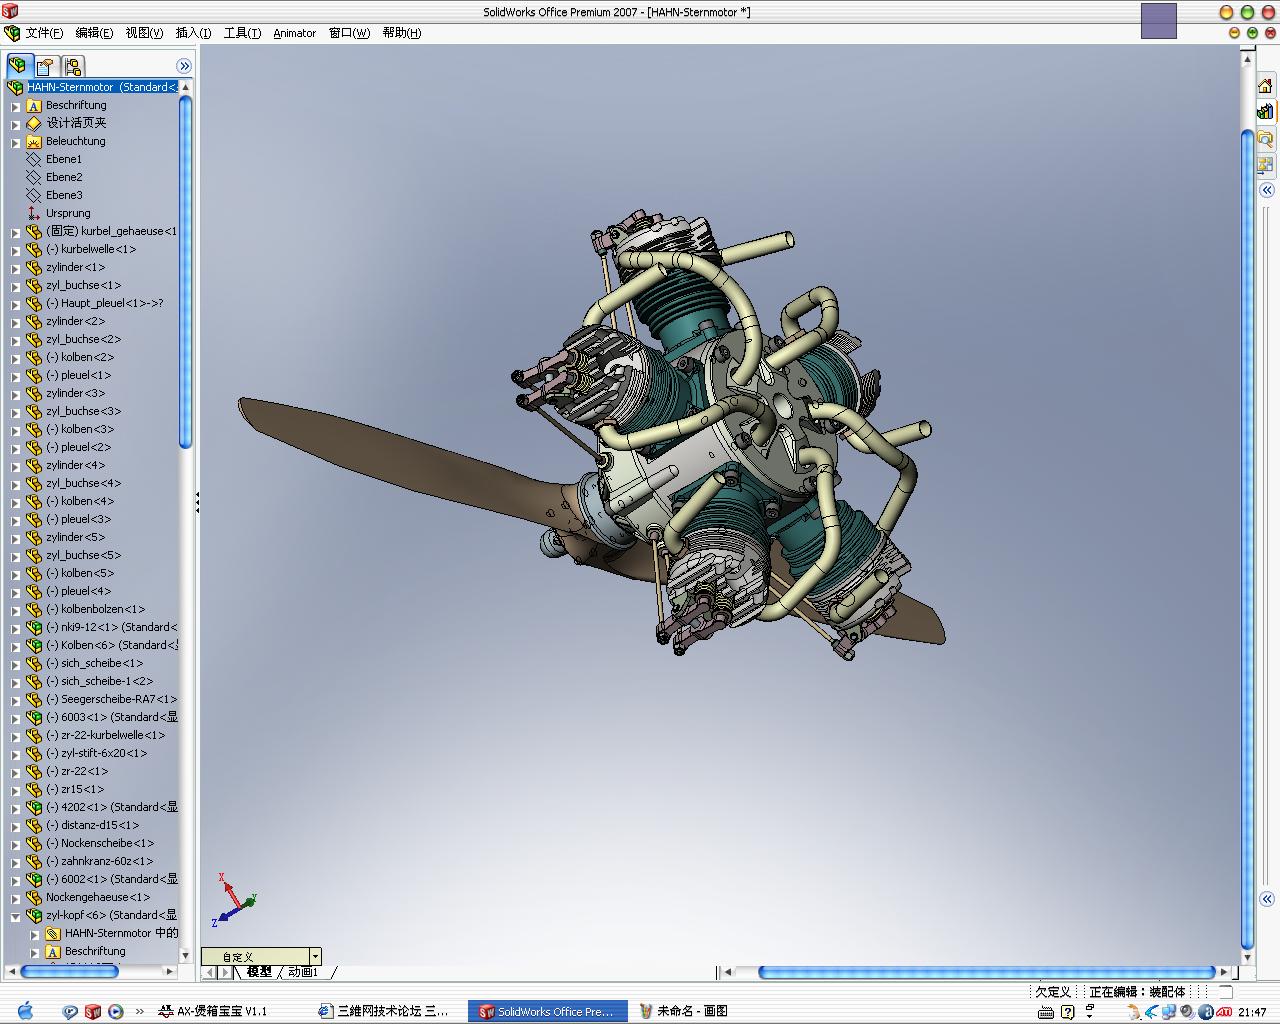Screen dimensions: 1280x1024
Task: Expand the Beschriftung folder at tree top
Action: coord(15,105)
